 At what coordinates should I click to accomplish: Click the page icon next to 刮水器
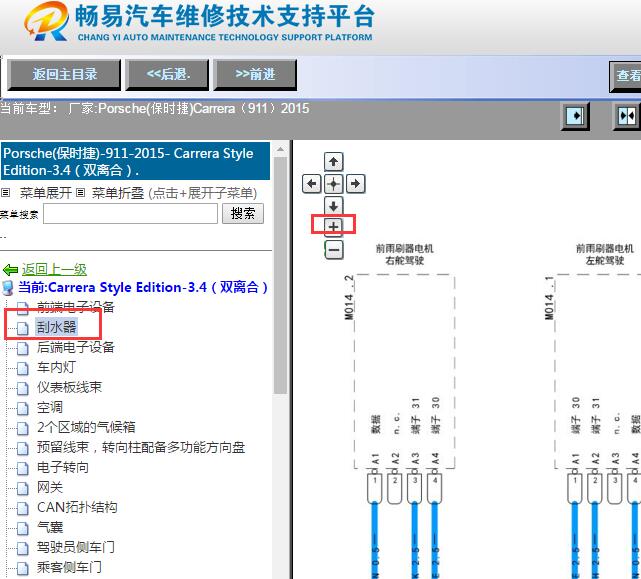[x=23, y=328]
